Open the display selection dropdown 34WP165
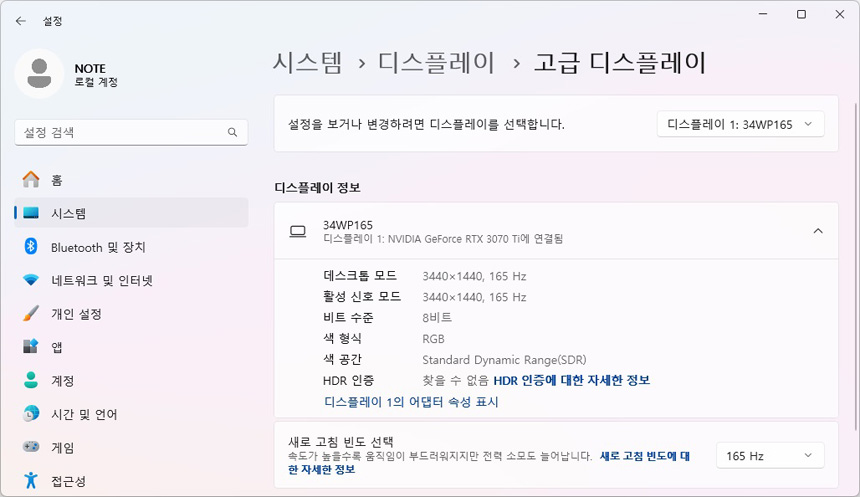This screenshot has height=497, width=860. click(x=740, y=124)
